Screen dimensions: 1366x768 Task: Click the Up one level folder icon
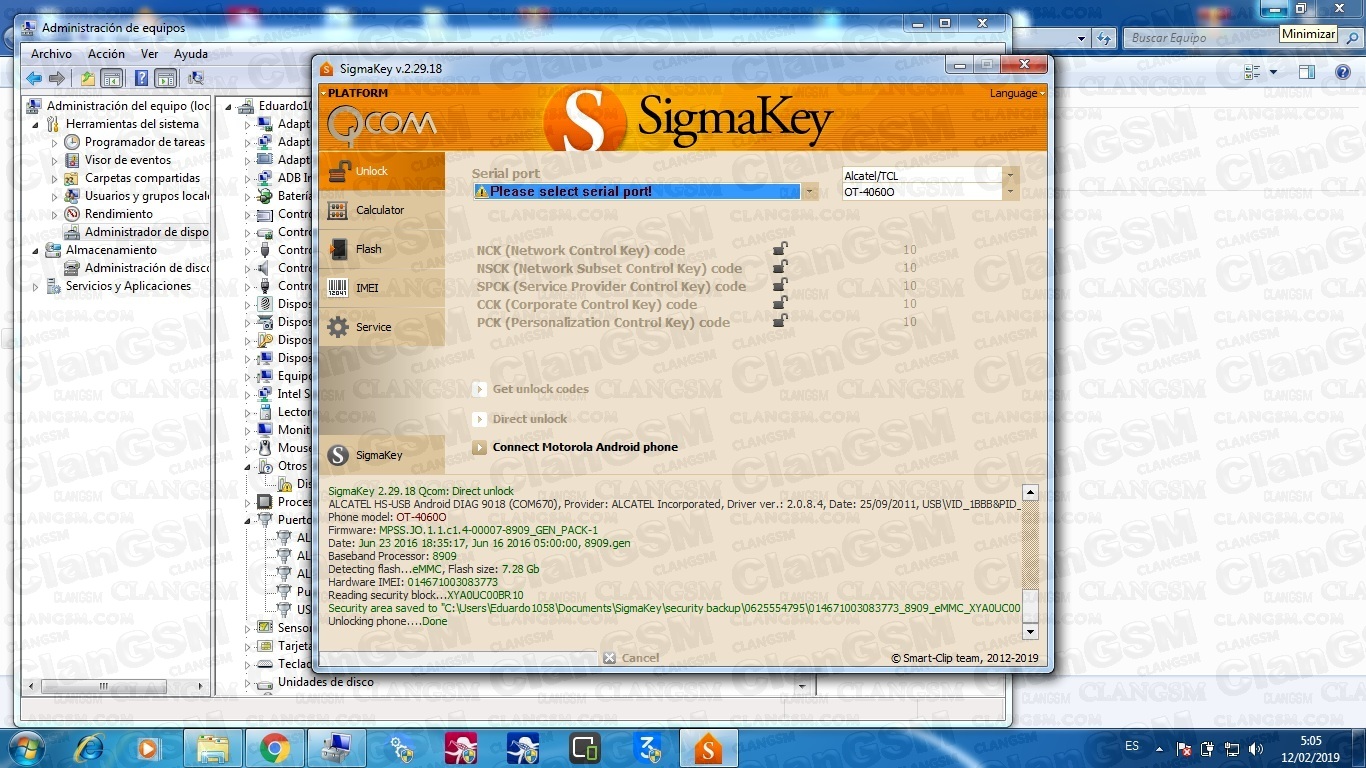(x=88, y=78)
